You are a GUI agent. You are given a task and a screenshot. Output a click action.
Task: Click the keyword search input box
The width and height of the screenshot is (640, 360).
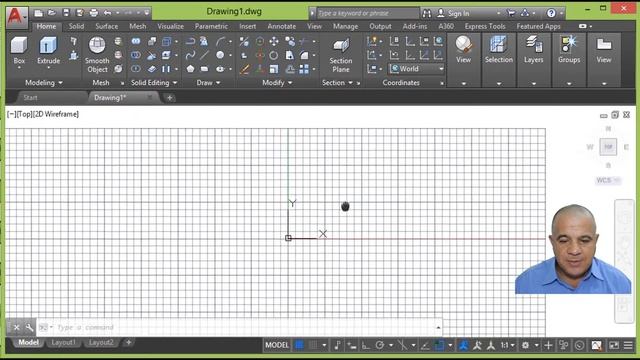click(x=367, y=13)
